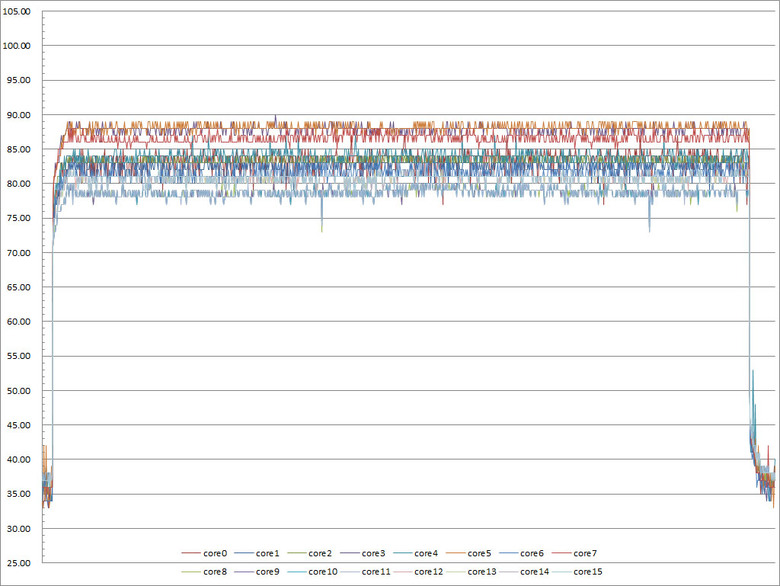Select the core5 legend entry
Image resolution: width=780 pixels, height=586 pixels.
coord(469,553)
